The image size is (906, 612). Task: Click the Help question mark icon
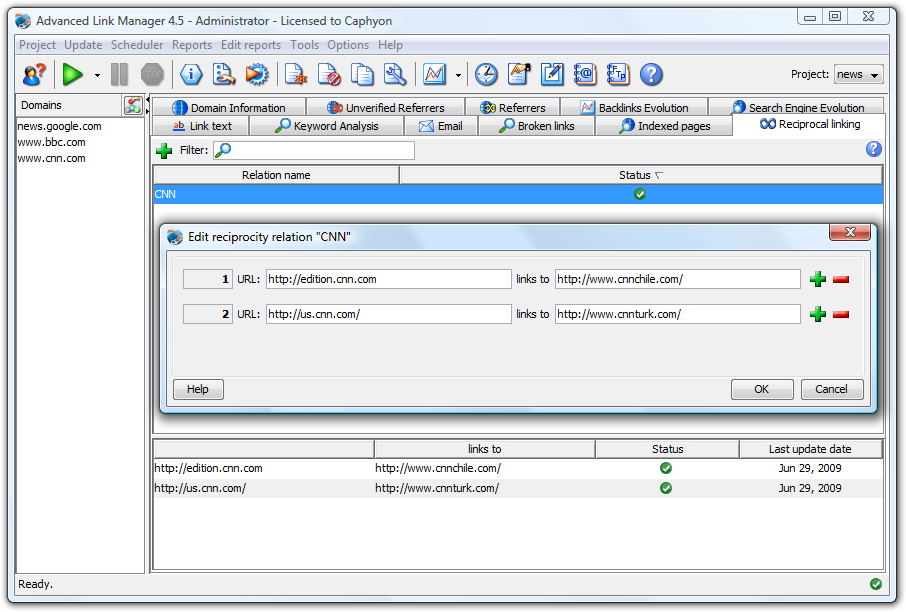(652, 74)
